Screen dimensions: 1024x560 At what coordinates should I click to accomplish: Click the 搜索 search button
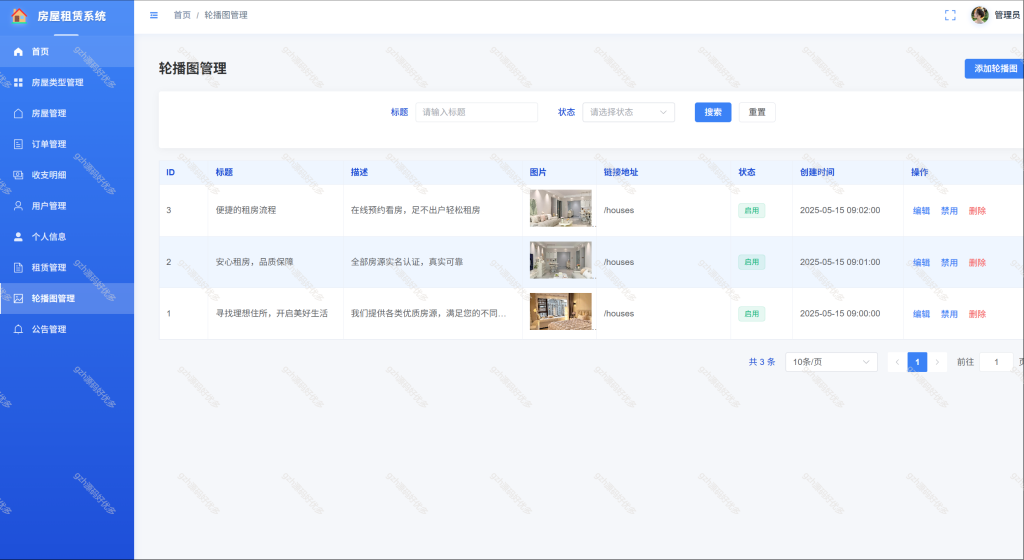click(712, 112)
